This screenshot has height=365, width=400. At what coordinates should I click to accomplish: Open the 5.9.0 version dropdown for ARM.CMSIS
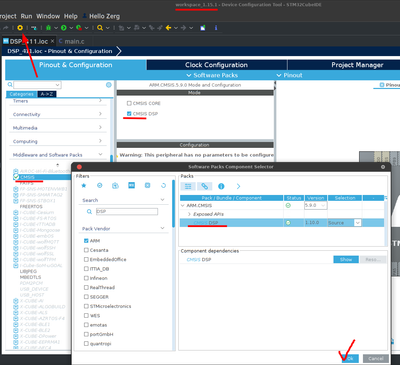(x=323, y=205)
